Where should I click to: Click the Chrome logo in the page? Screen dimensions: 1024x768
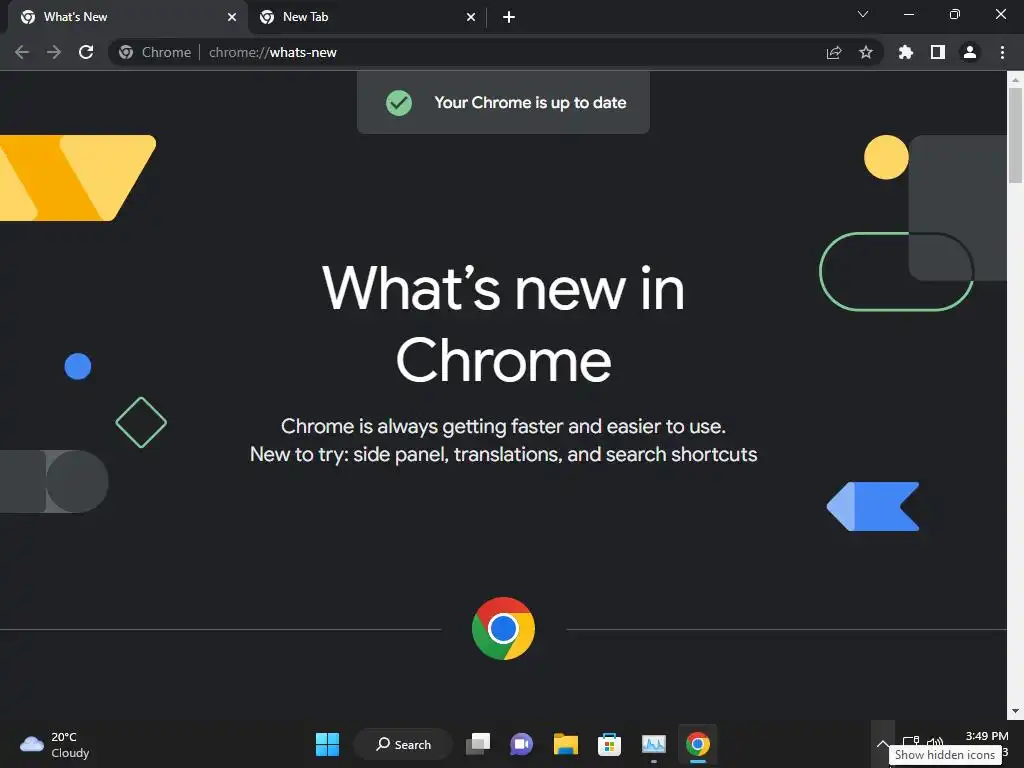503,629
